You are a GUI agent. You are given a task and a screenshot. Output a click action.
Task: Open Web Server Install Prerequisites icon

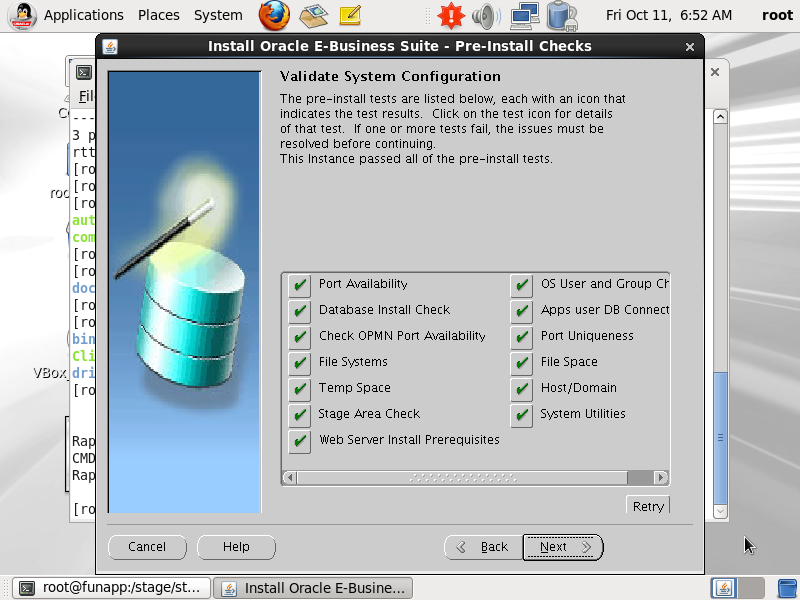299,441
